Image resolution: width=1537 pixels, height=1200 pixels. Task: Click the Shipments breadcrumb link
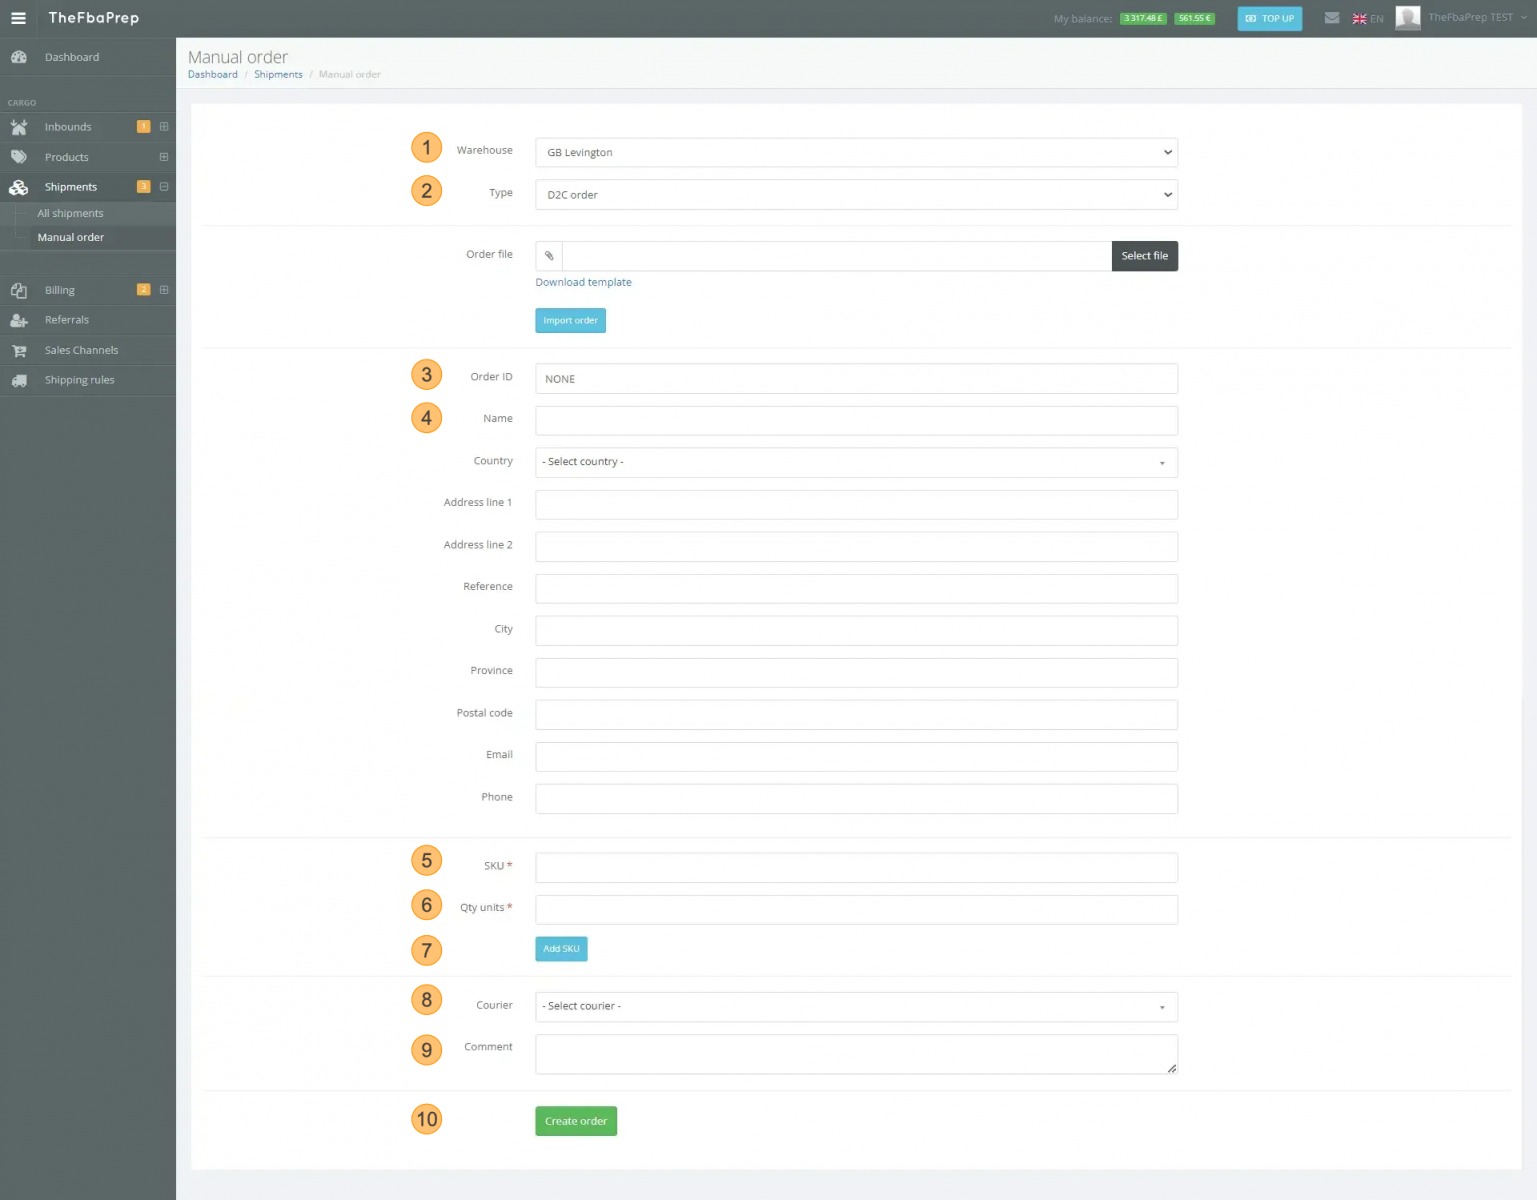(x=278, y=75)
